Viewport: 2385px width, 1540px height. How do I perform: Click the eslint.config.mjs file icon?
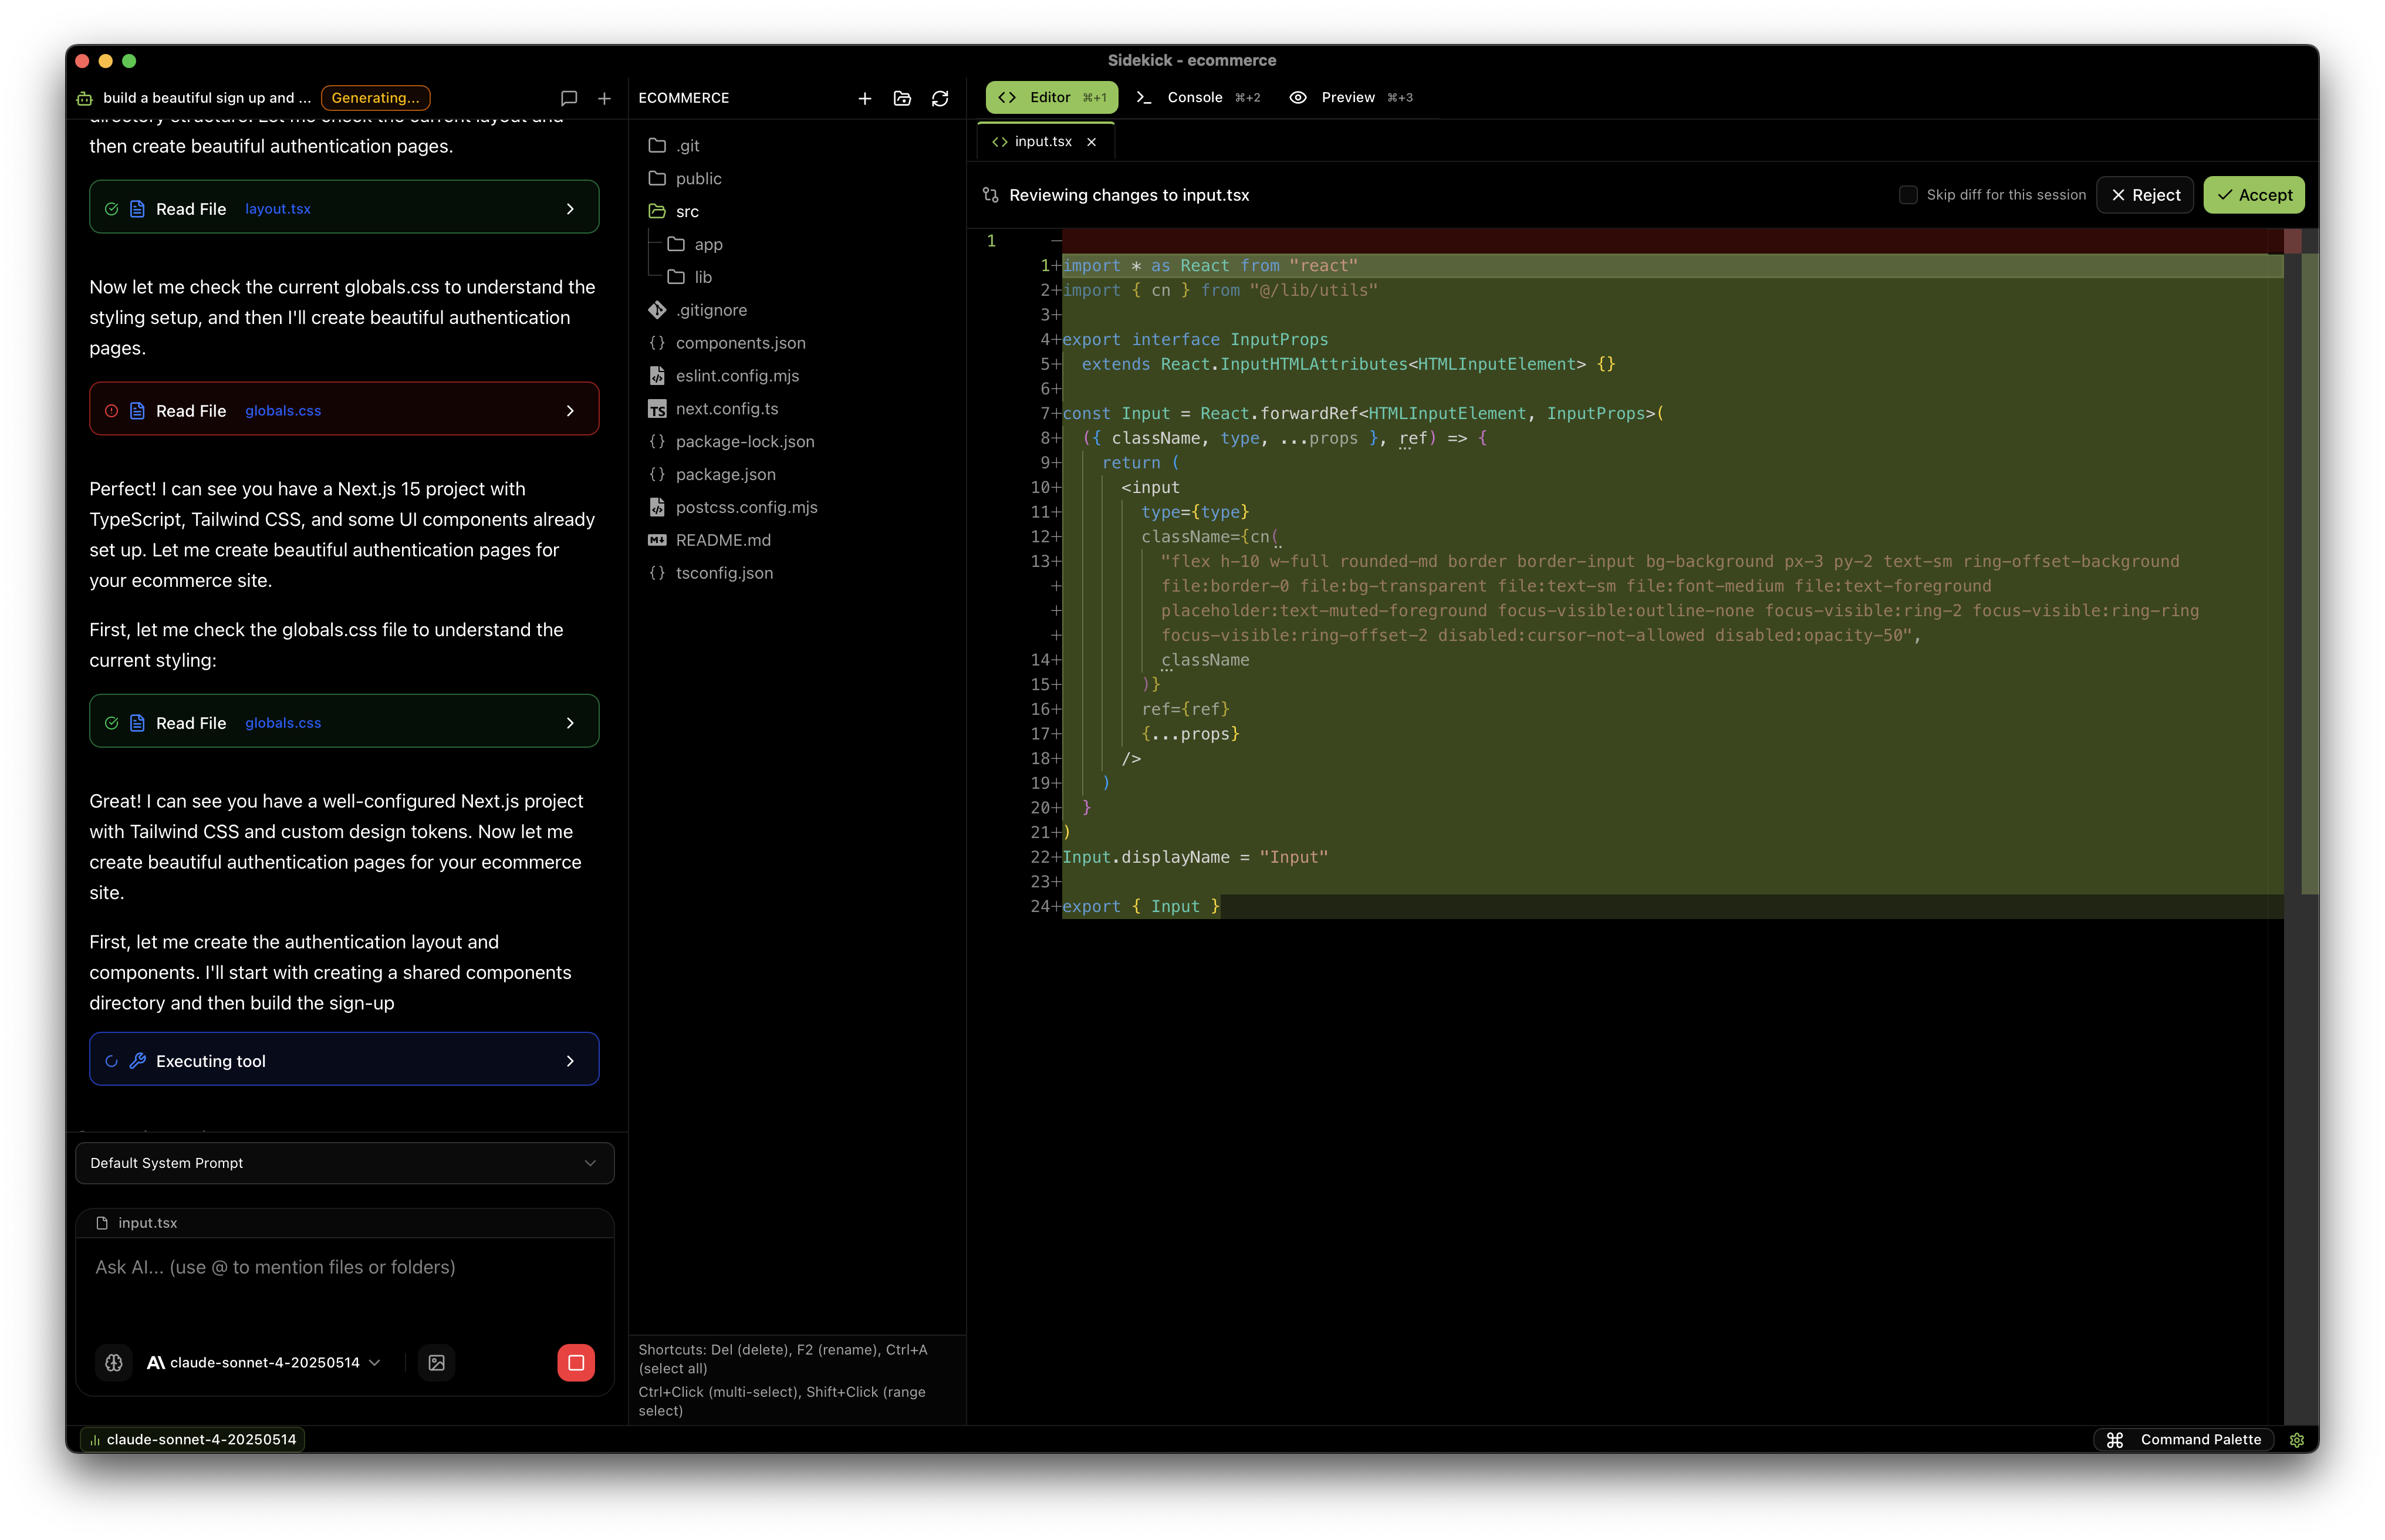tap(657, 376)
